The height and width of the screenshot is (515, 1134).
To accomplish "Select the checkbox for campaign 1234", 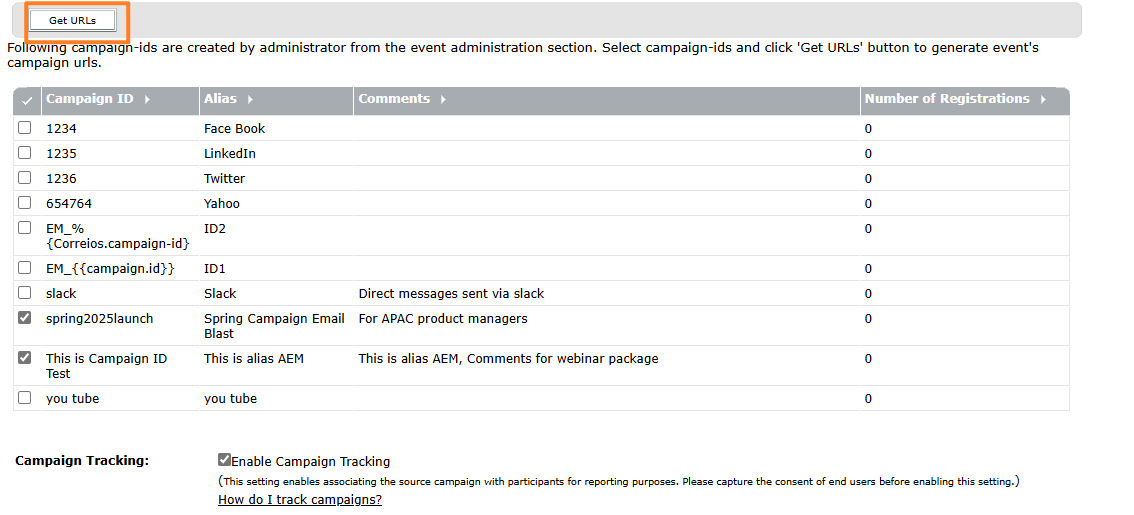I will pos(25,128).
